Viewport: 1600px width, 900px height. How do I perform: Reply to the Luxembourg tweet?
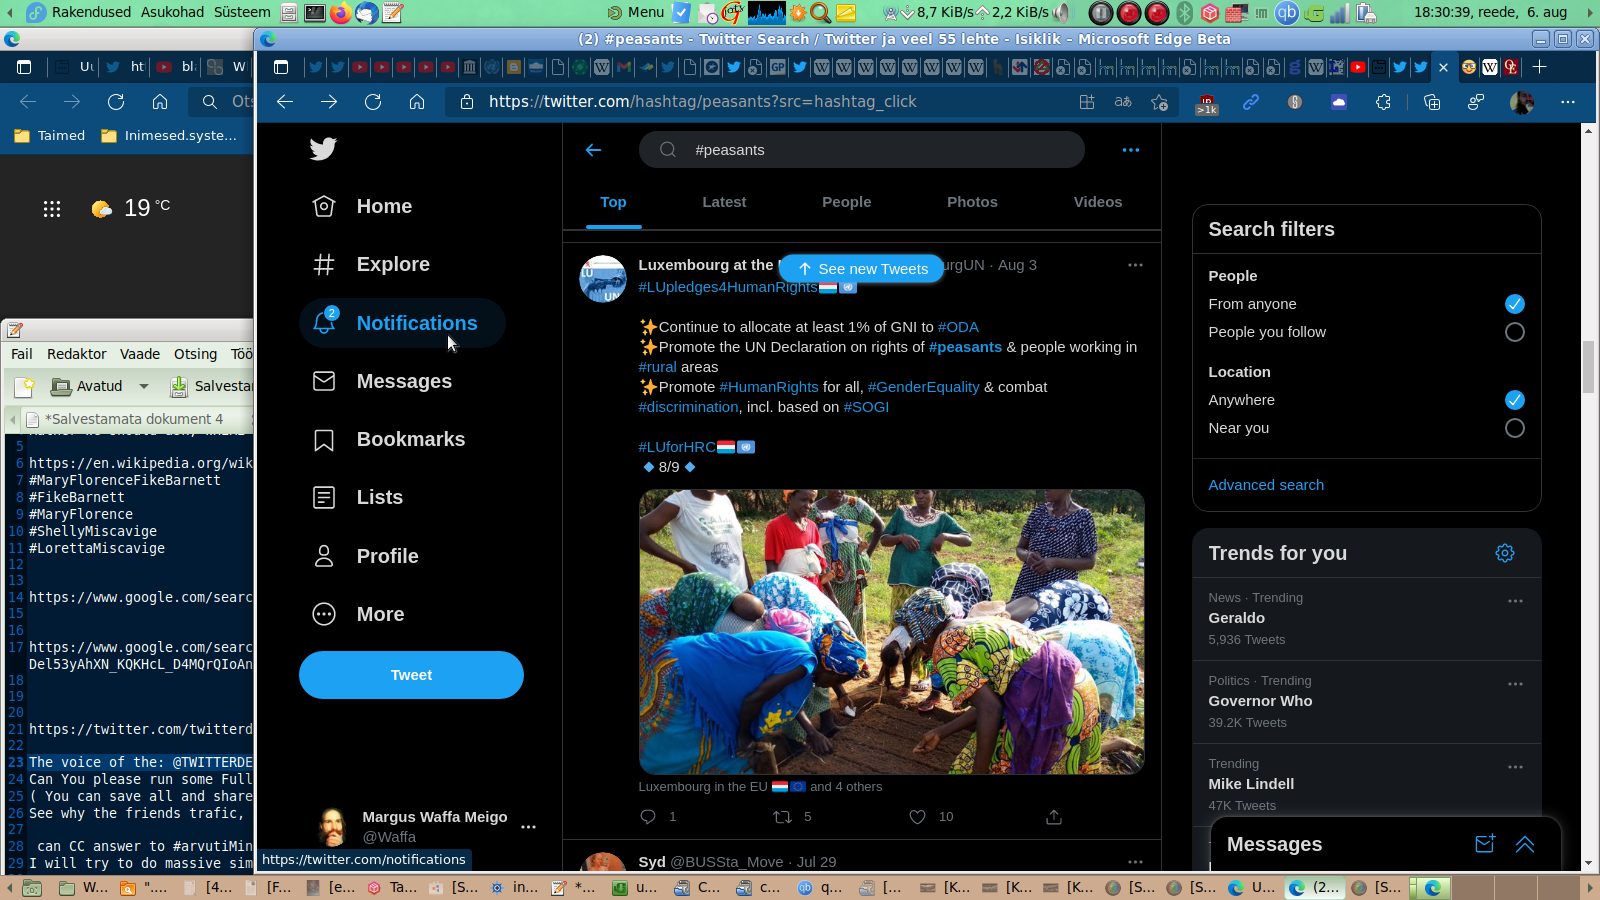click(x=648, y=817)
